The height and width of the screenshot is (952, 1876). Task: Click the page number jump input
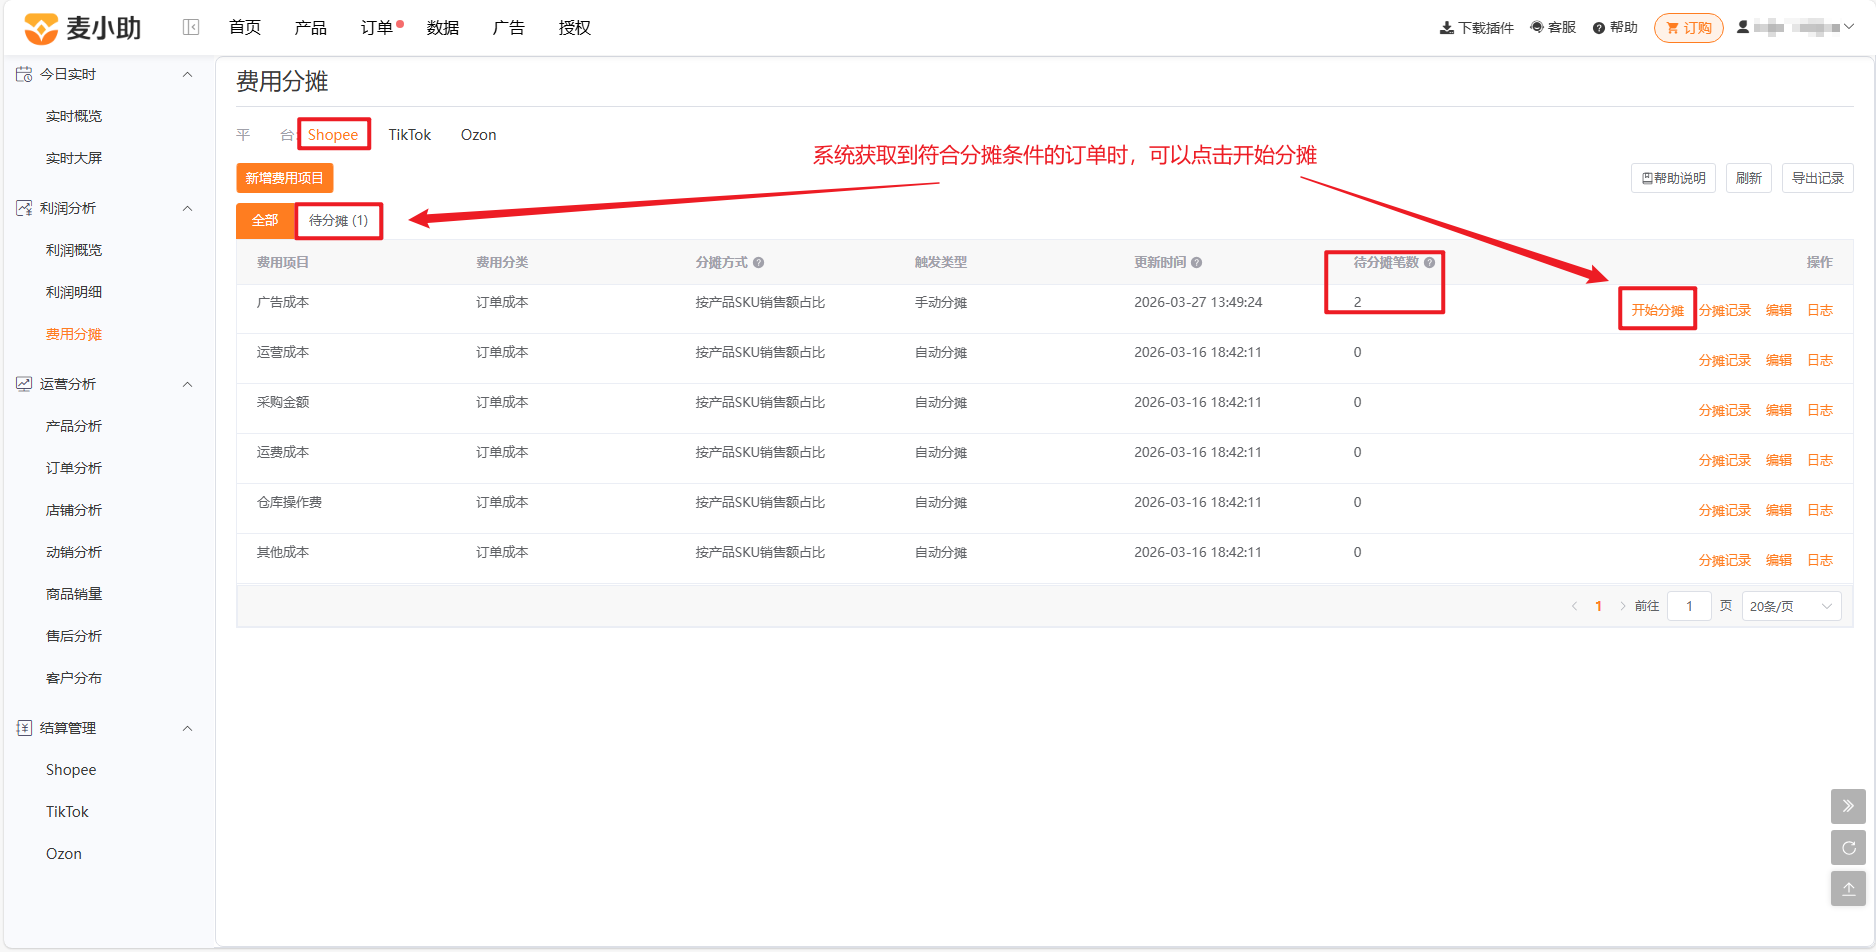click(x=1689, y=606)
